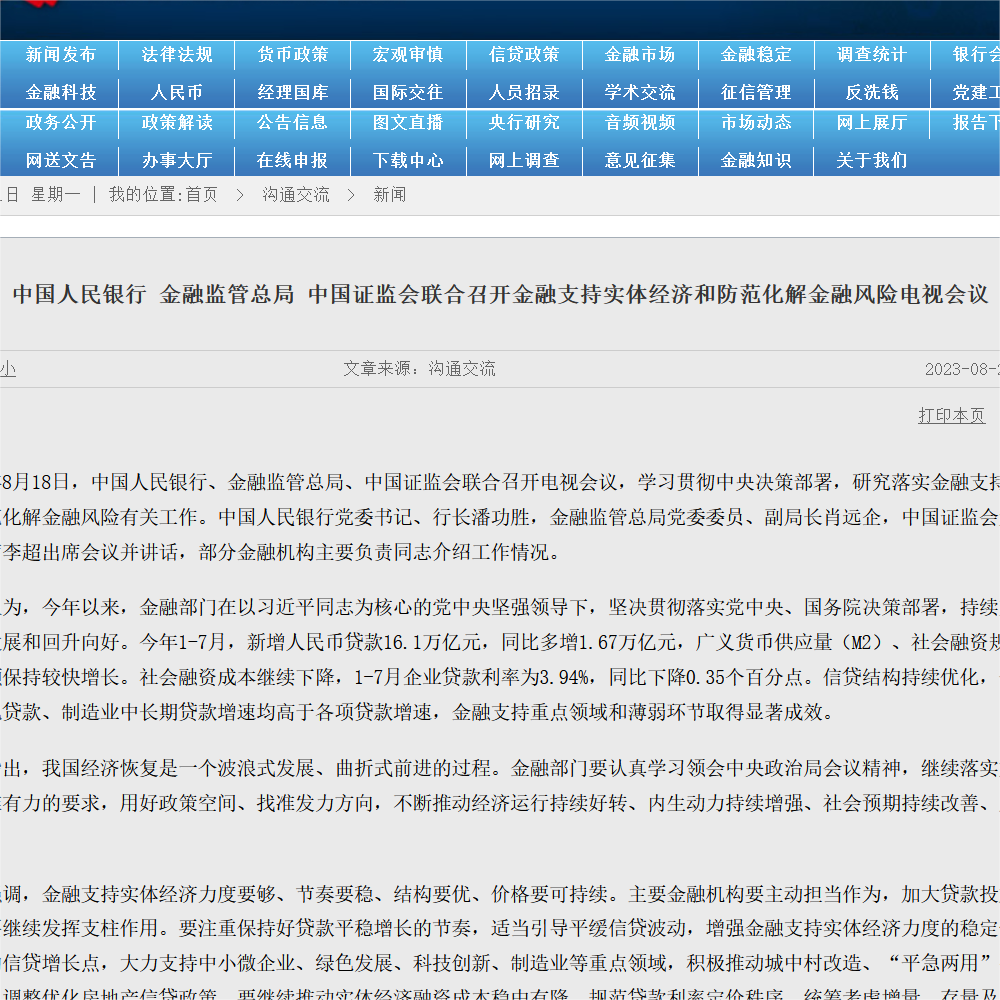This screenshot has height=1000, width=1000.
Task: Open the 信贷政策 menu item
Action: [524, 55]
